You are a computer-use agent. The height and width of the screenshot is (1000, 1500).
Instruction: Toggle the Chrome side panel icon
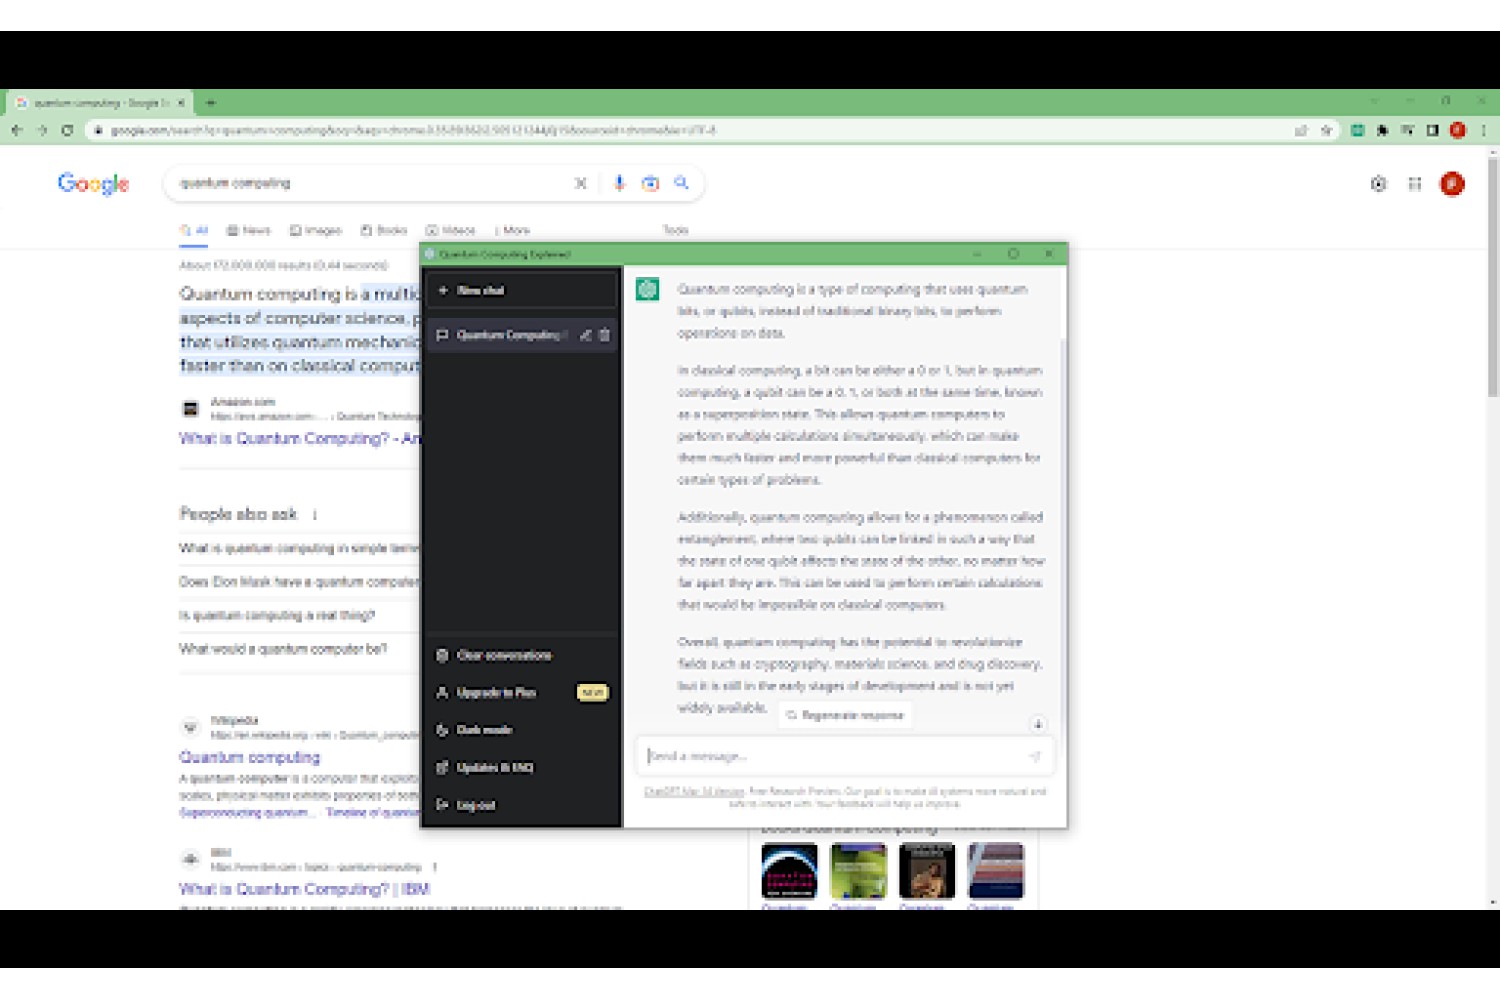coord(1432,130)
